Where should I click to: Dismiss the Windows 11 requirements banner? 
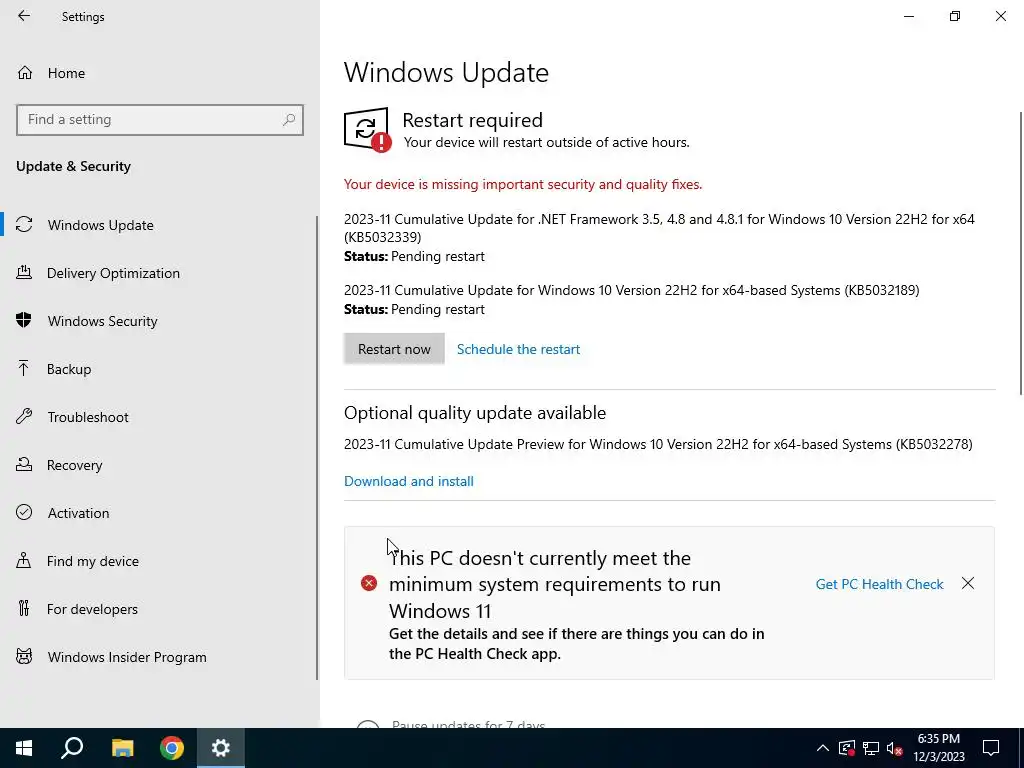[x=968, y=583]
